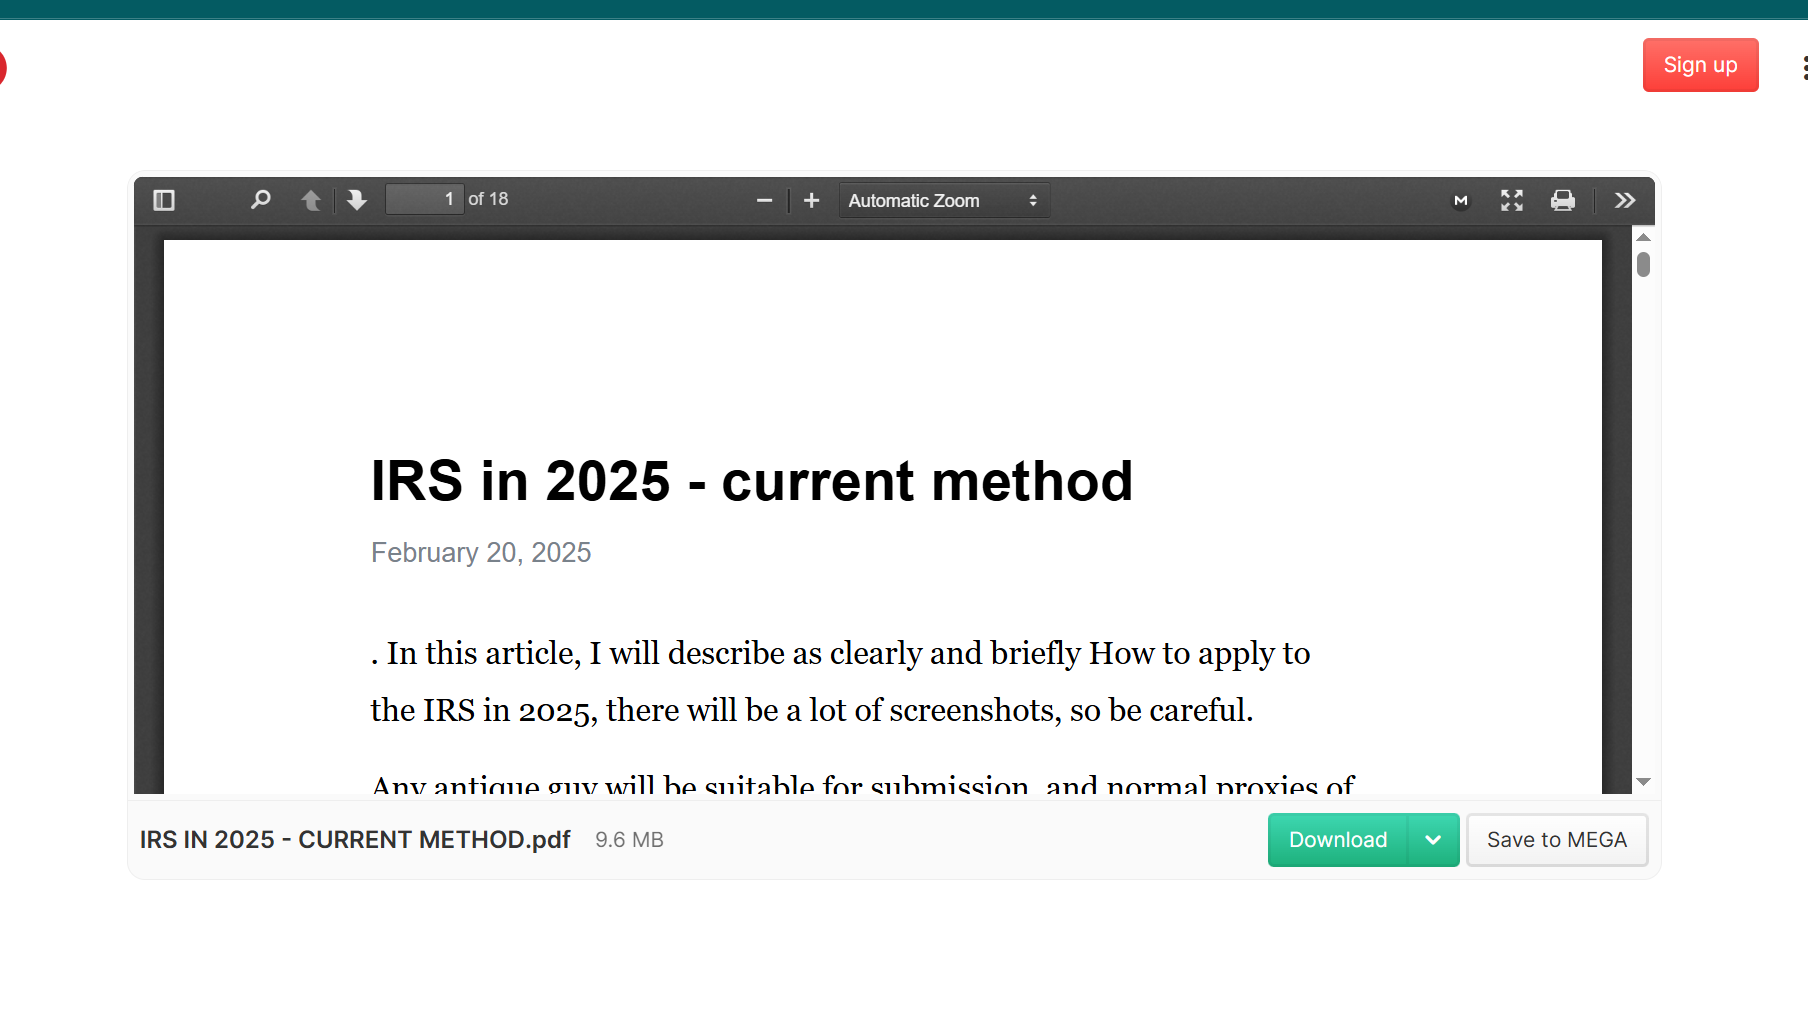Zoom in on the document
This screenshot has height=1028, width=1808.
point(811,200)
